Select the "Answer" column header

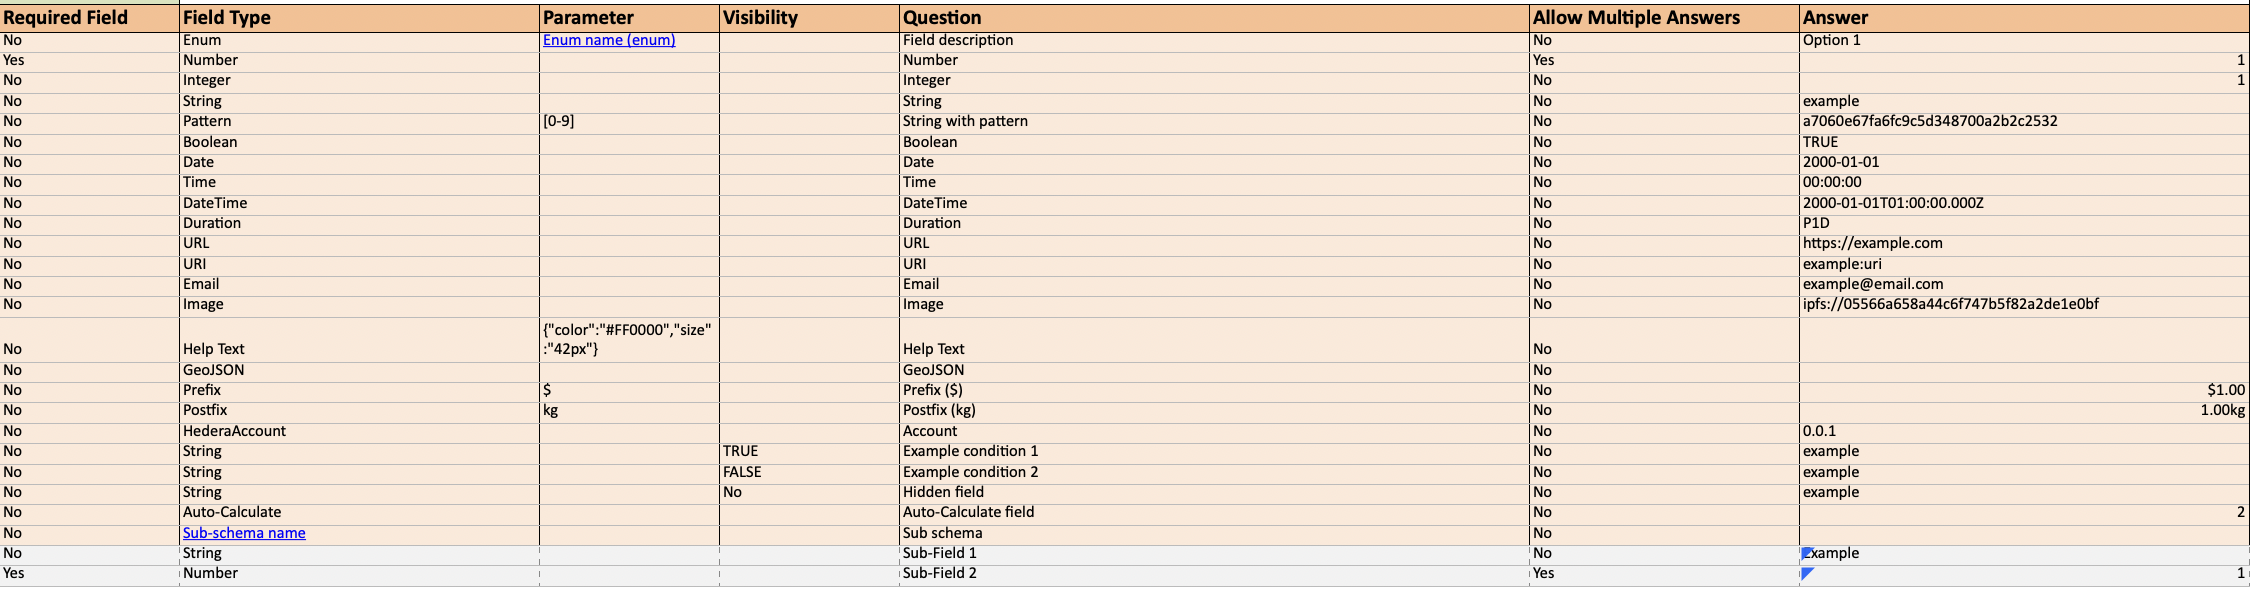point(1835,18)
